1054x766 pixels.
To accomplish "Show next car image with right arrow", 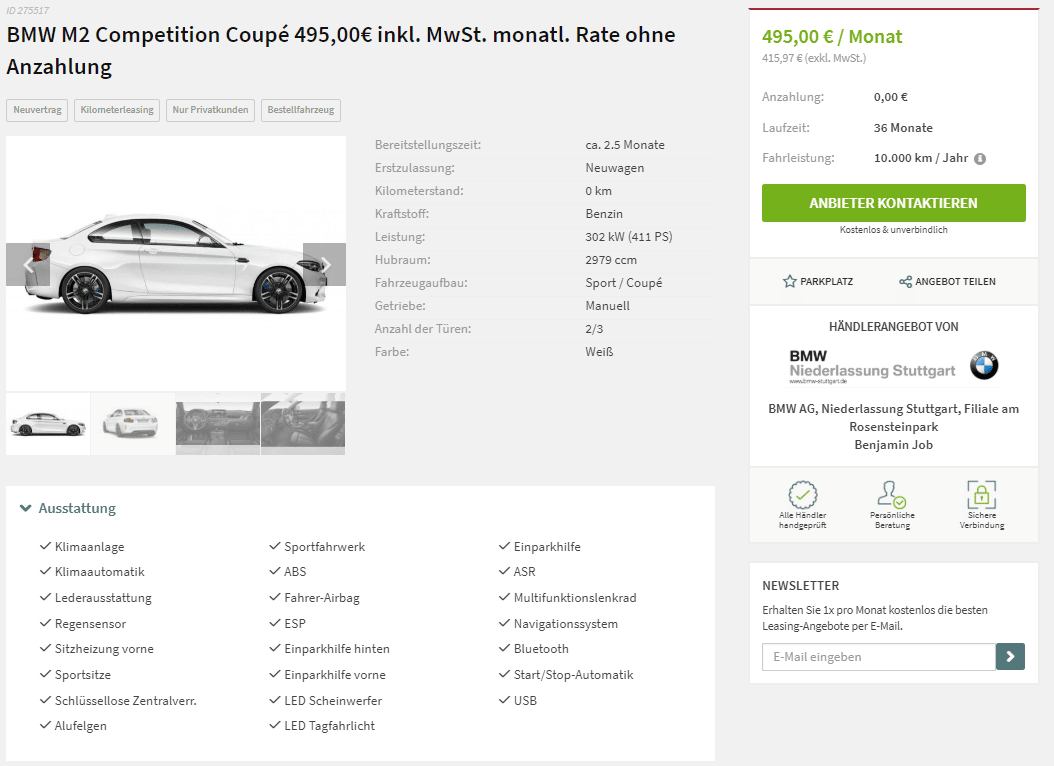I will pyautogui.click(x=325, y=265).
